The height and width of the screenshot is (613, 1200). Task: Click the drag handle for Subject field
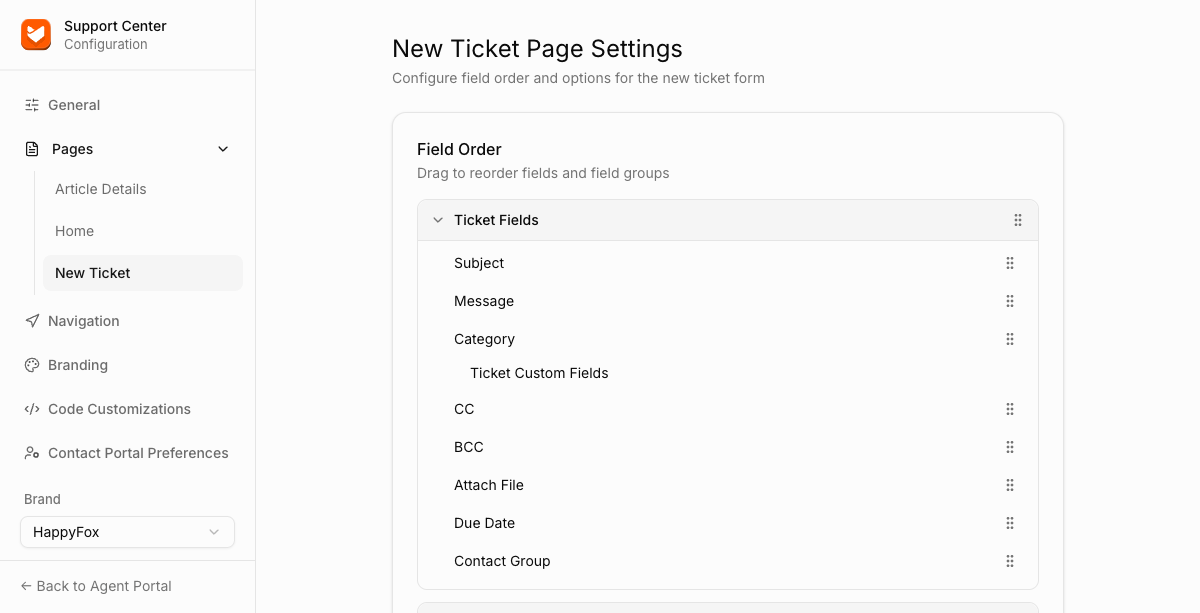[1010, 263]
